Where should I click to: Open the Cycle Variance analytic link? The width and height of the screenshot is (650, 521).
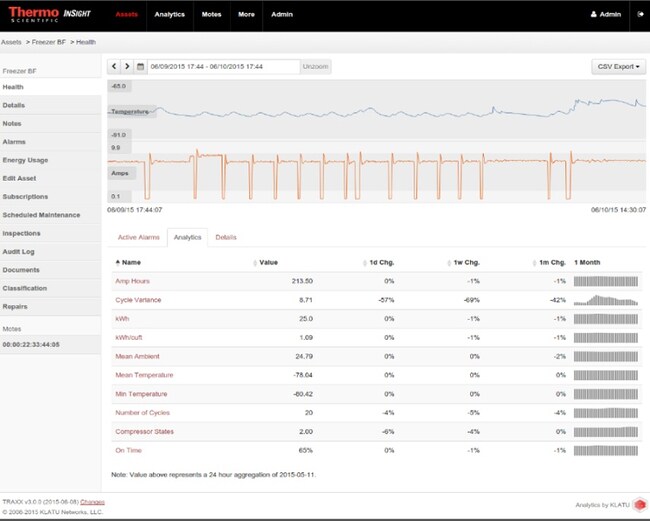coord(138,300)
